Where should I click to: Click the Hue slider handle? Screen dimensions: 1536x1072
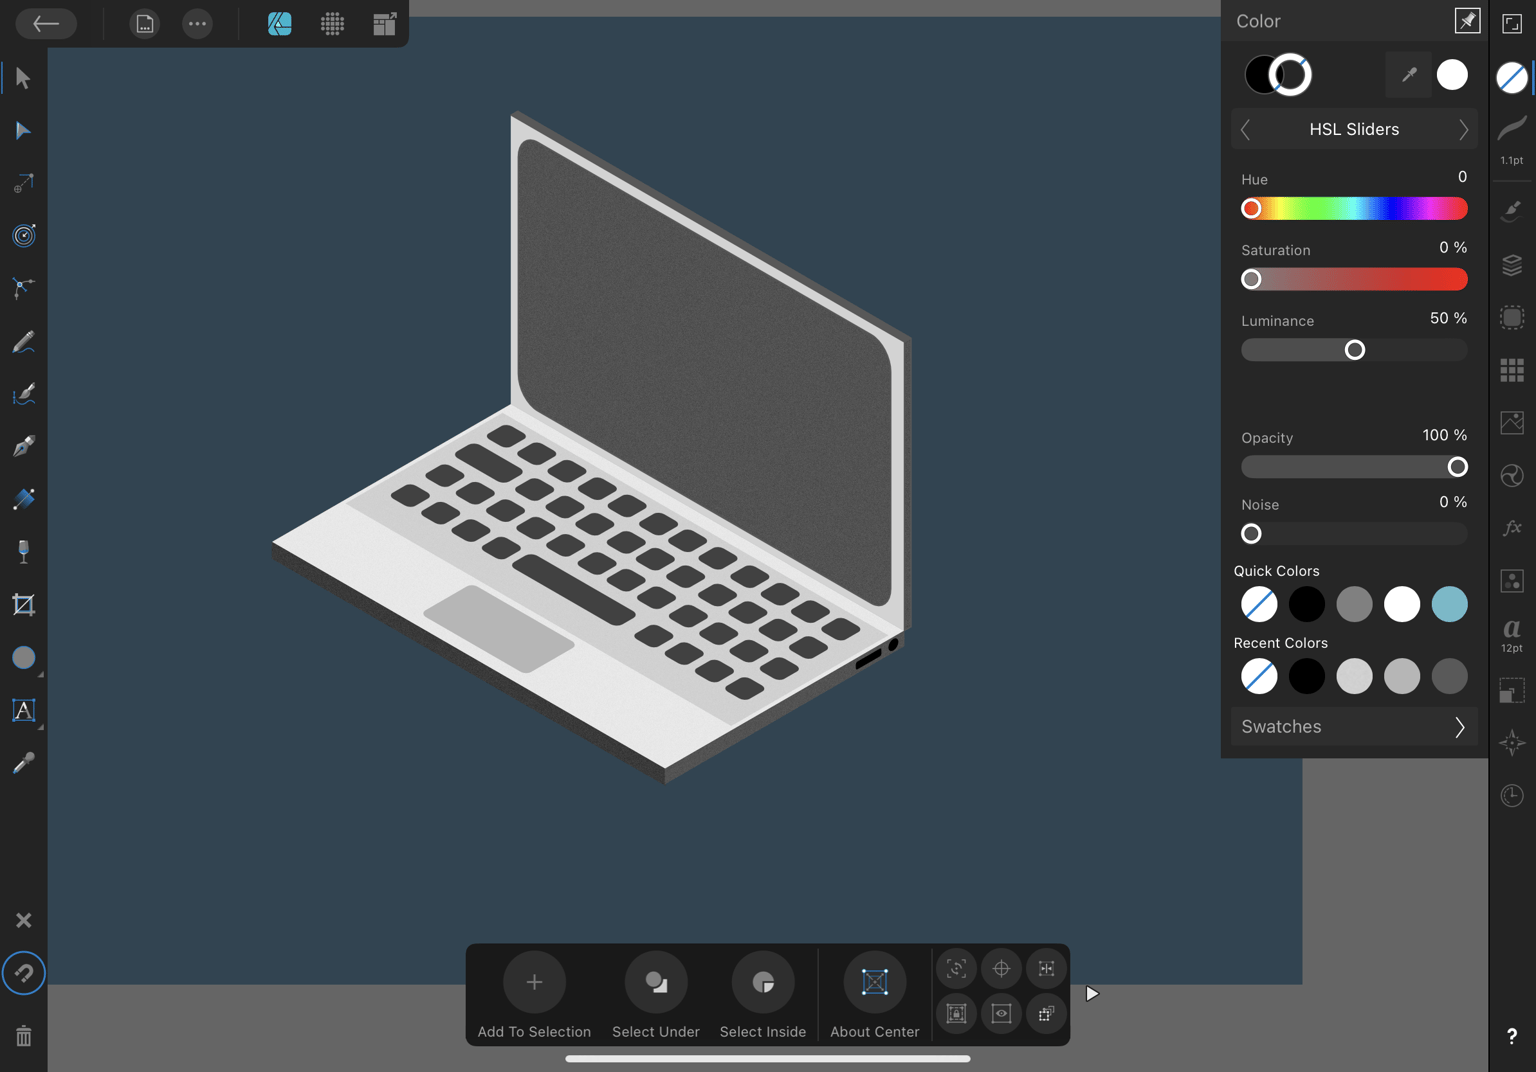pos(1251,209)
